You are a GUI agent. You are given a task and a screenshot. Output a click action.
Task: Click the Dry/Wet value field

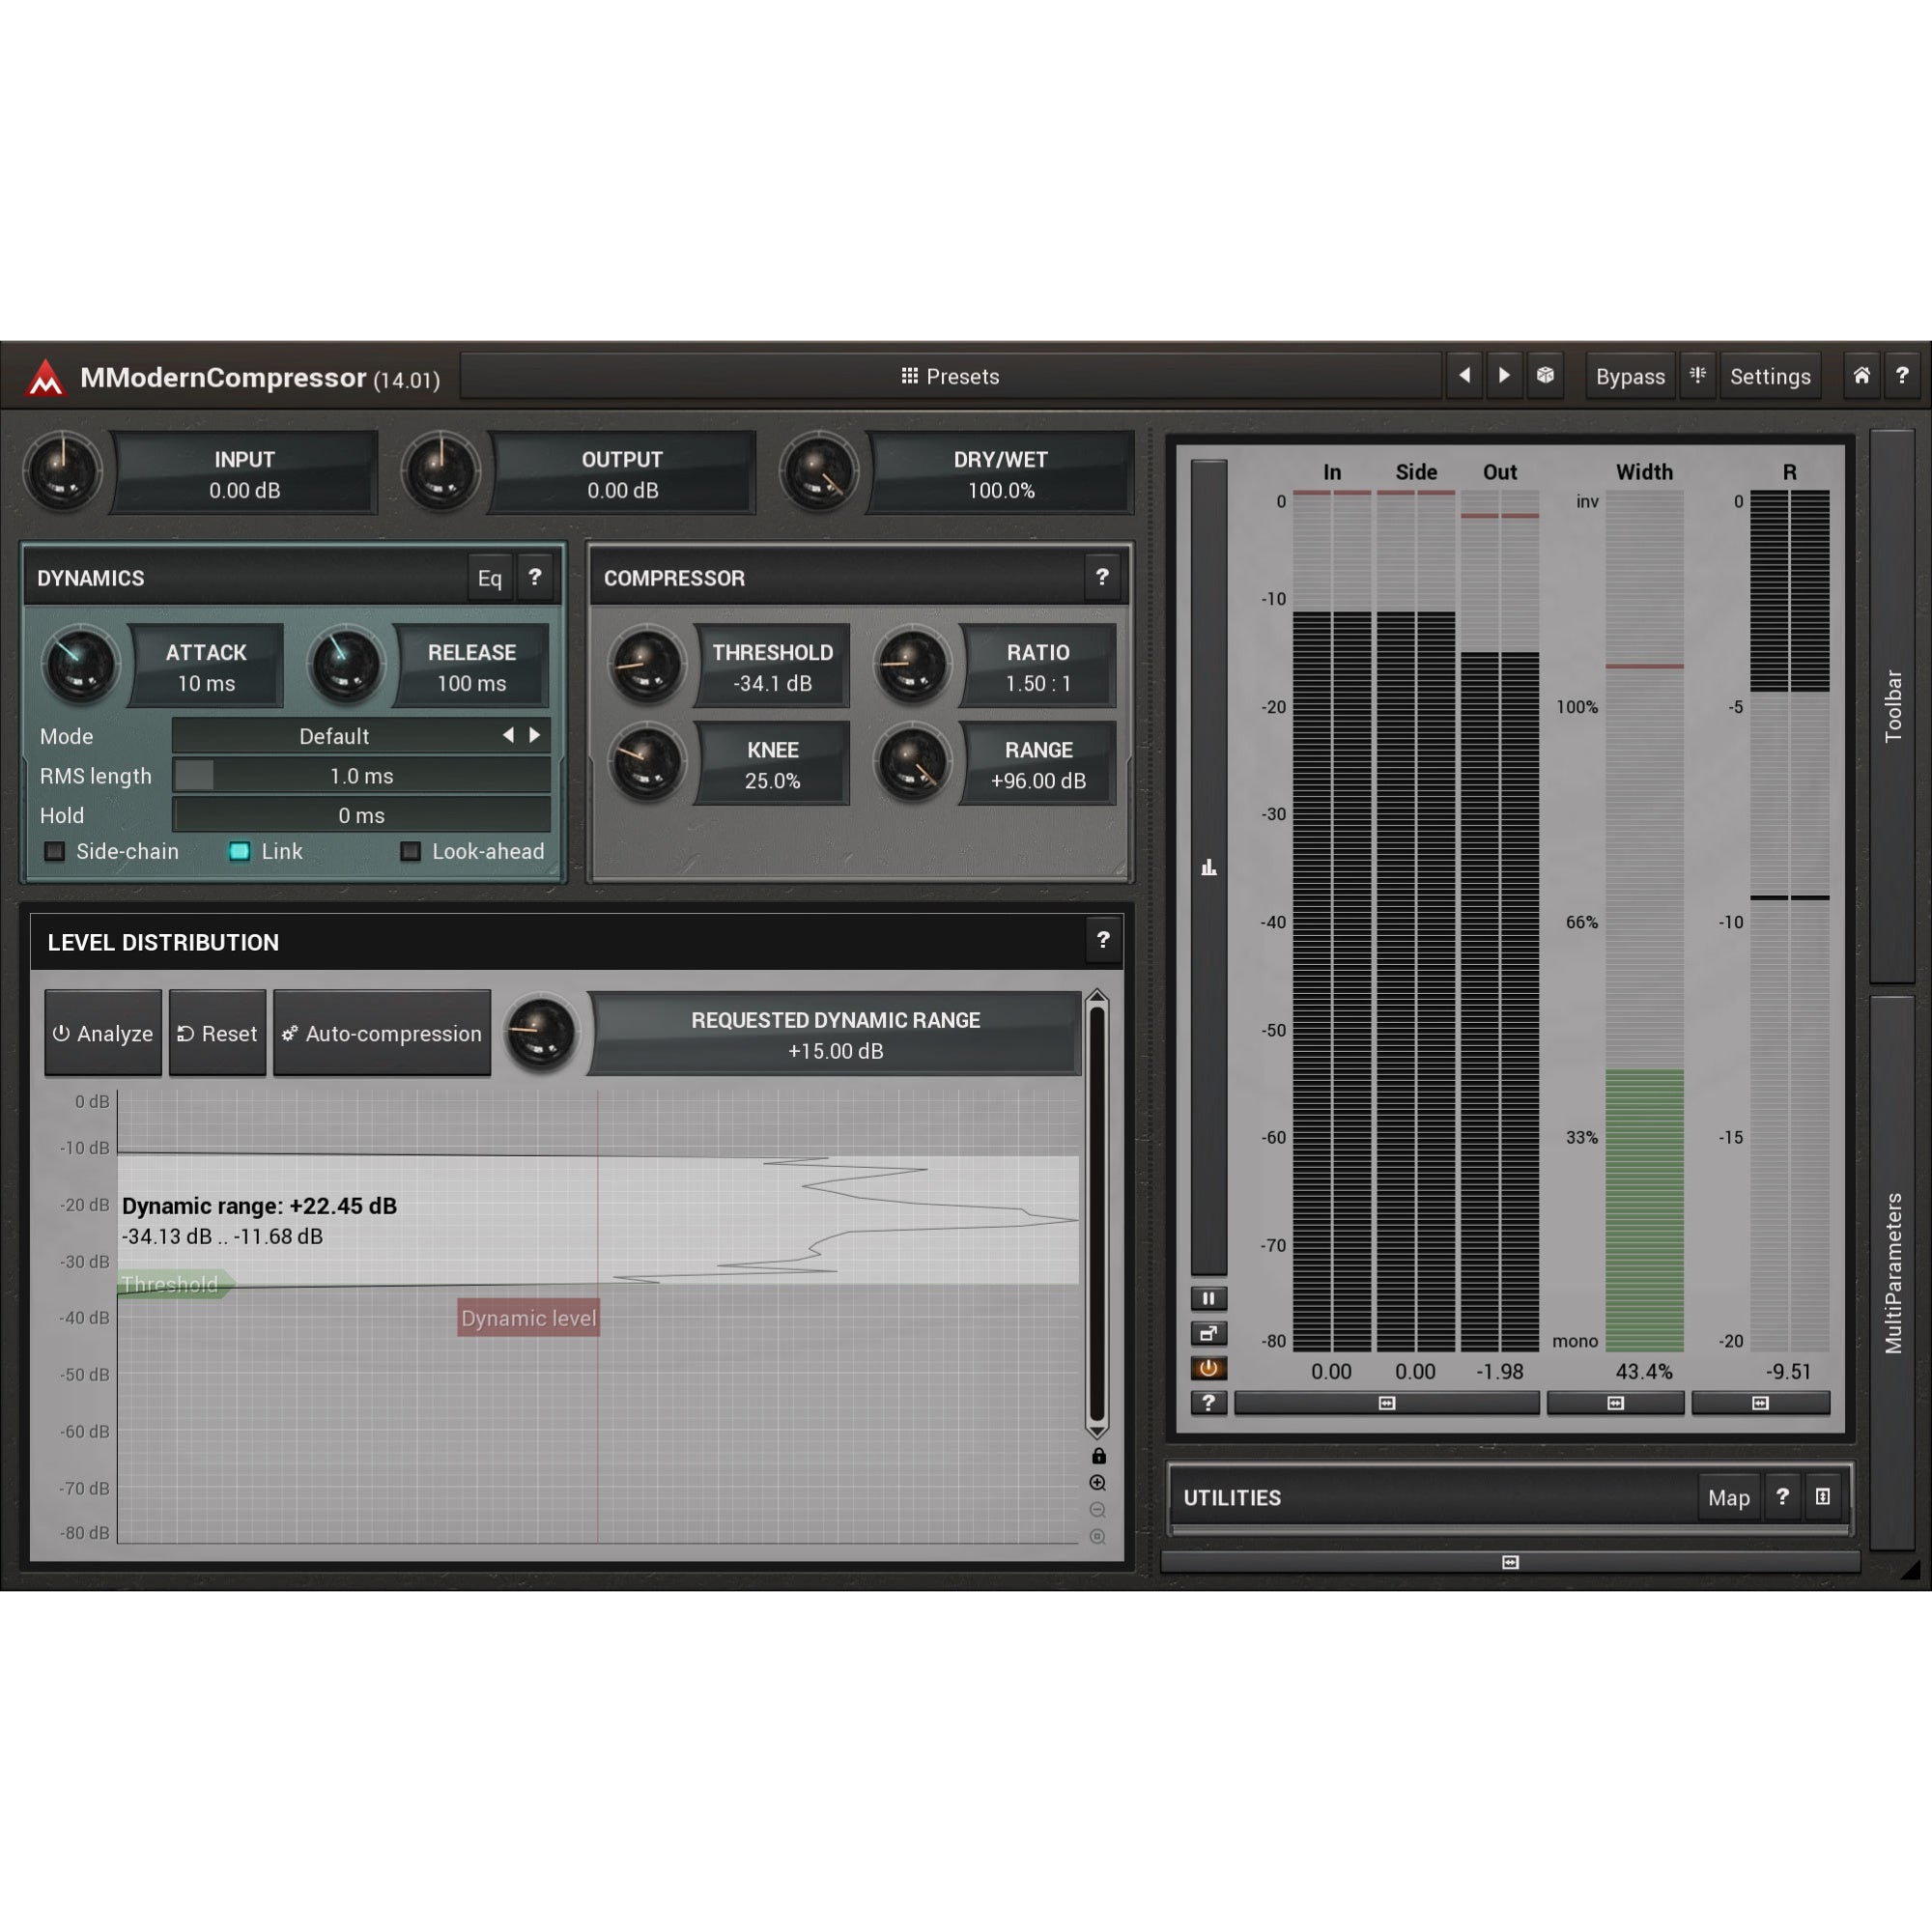(x=1000, y=474)
